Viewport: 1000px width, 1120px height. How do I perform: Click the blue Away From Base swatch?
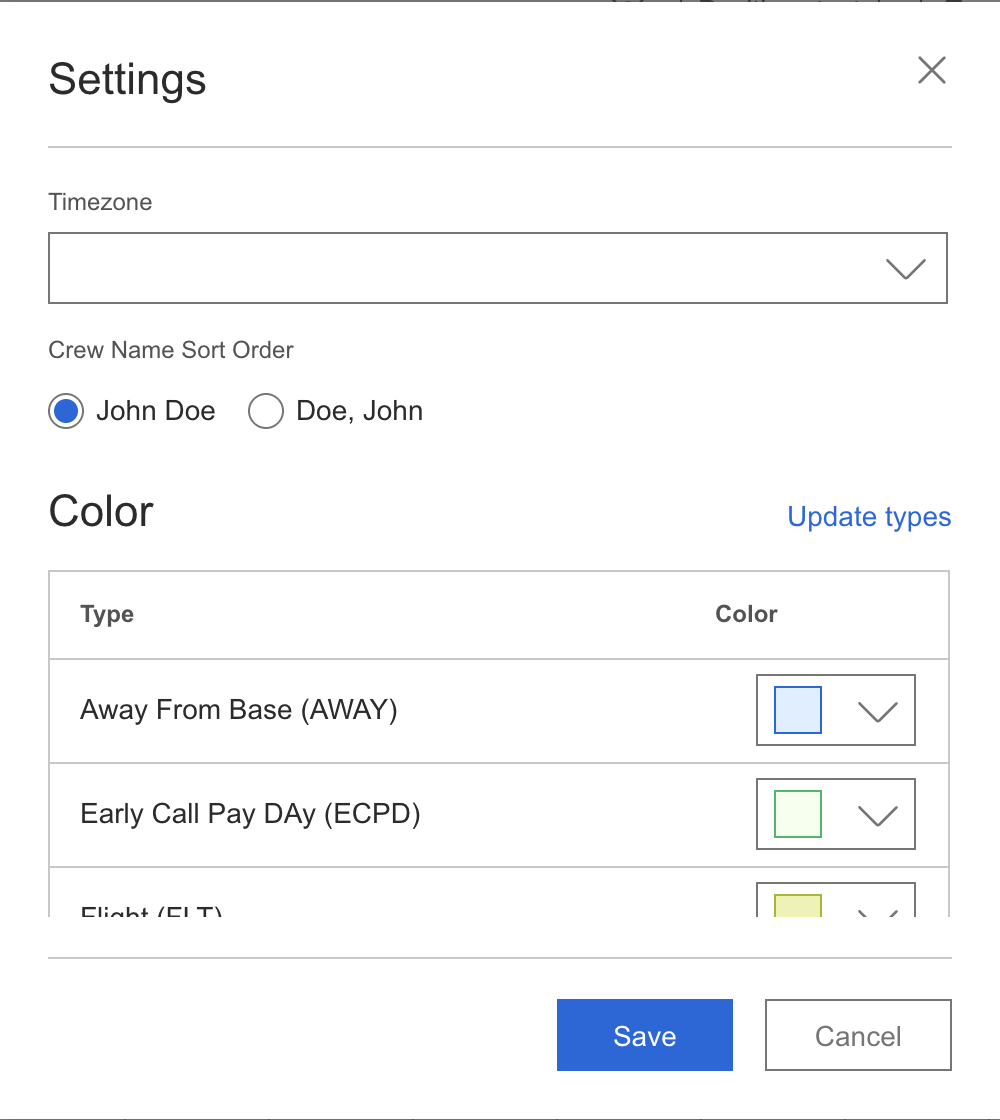(798, 711)
